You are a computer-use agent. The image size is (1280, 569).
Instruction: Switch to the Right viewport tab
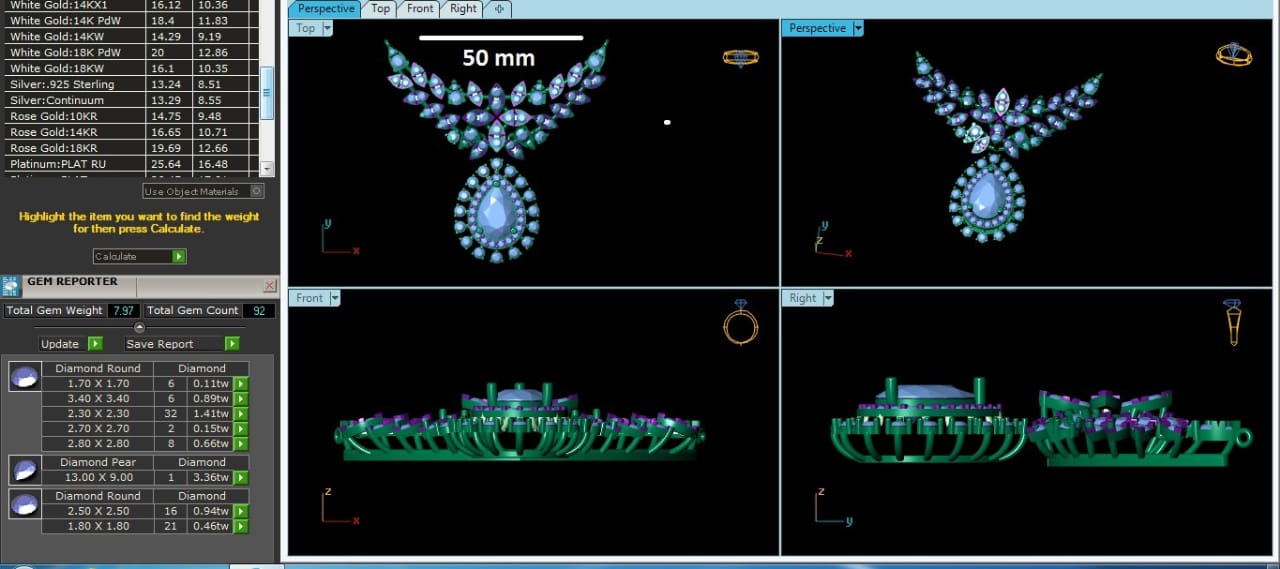pyautogui.click(x=463, y=9)
